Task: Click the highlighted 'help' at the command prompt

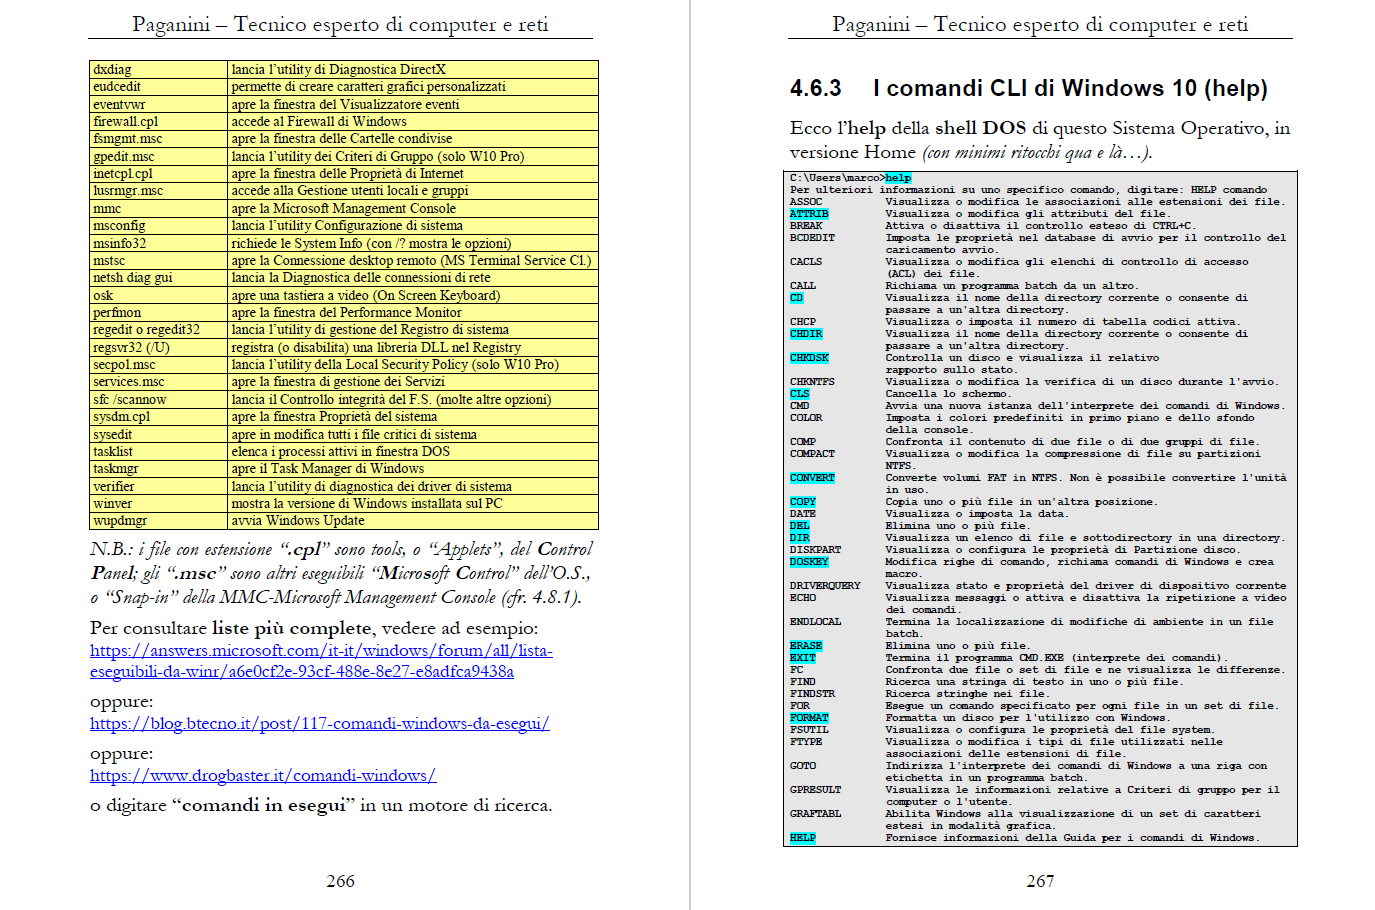Action: [898, 178]
